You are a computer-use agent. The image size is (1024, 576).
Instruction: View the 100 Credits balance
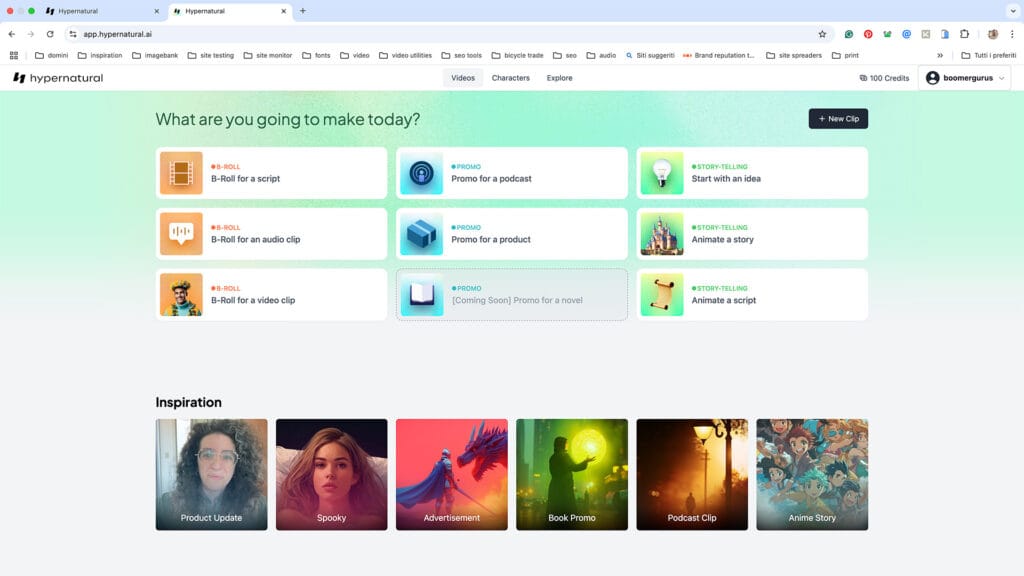coord(884,78)
